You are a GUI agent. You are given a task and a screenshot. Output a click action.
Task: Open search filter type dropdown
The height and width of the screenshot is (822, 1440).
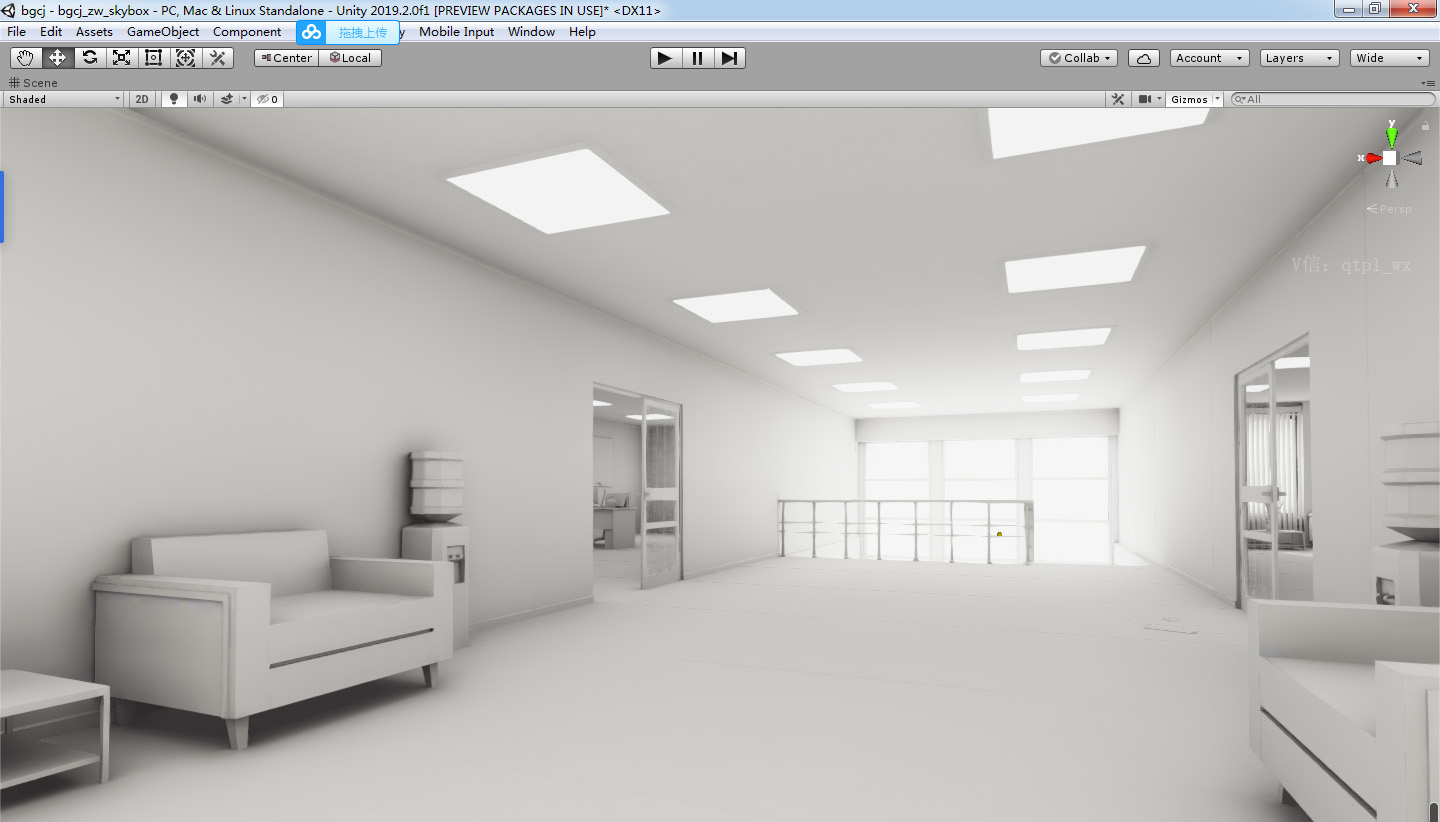tap(1240, 99)
